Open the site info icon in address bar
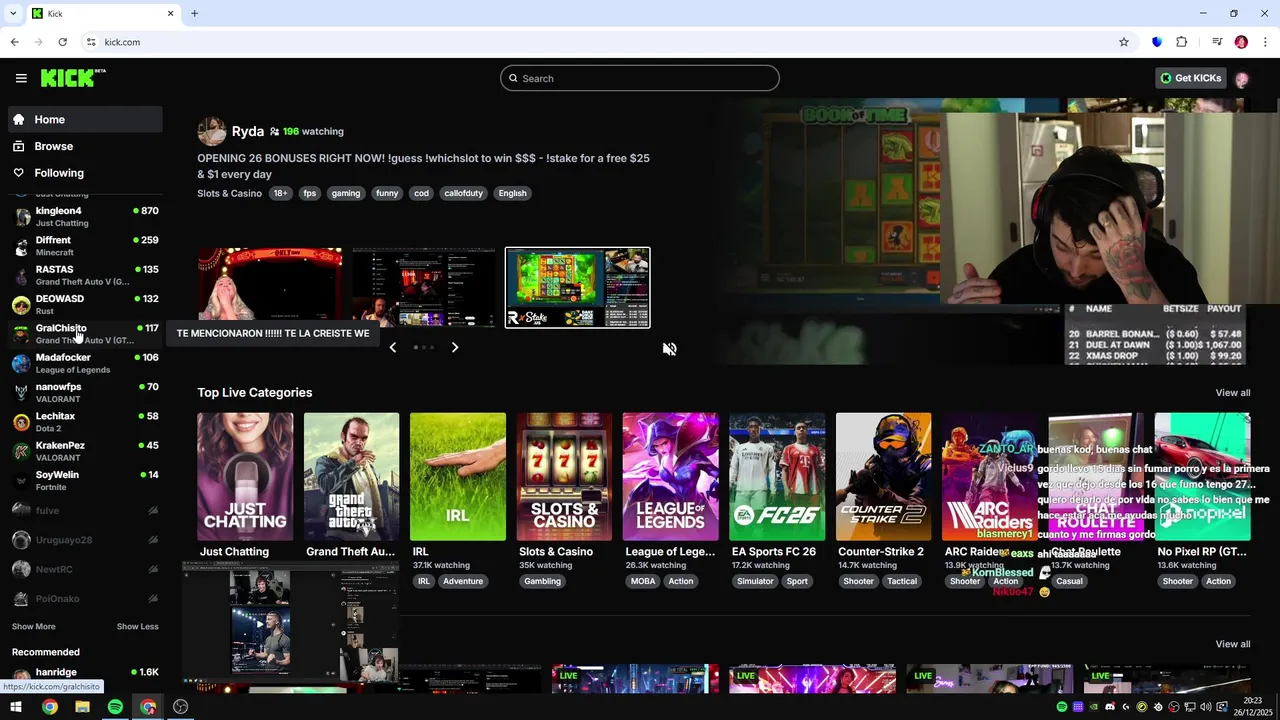This screenshot has height=720, width=1280. [x=91, y=42]
